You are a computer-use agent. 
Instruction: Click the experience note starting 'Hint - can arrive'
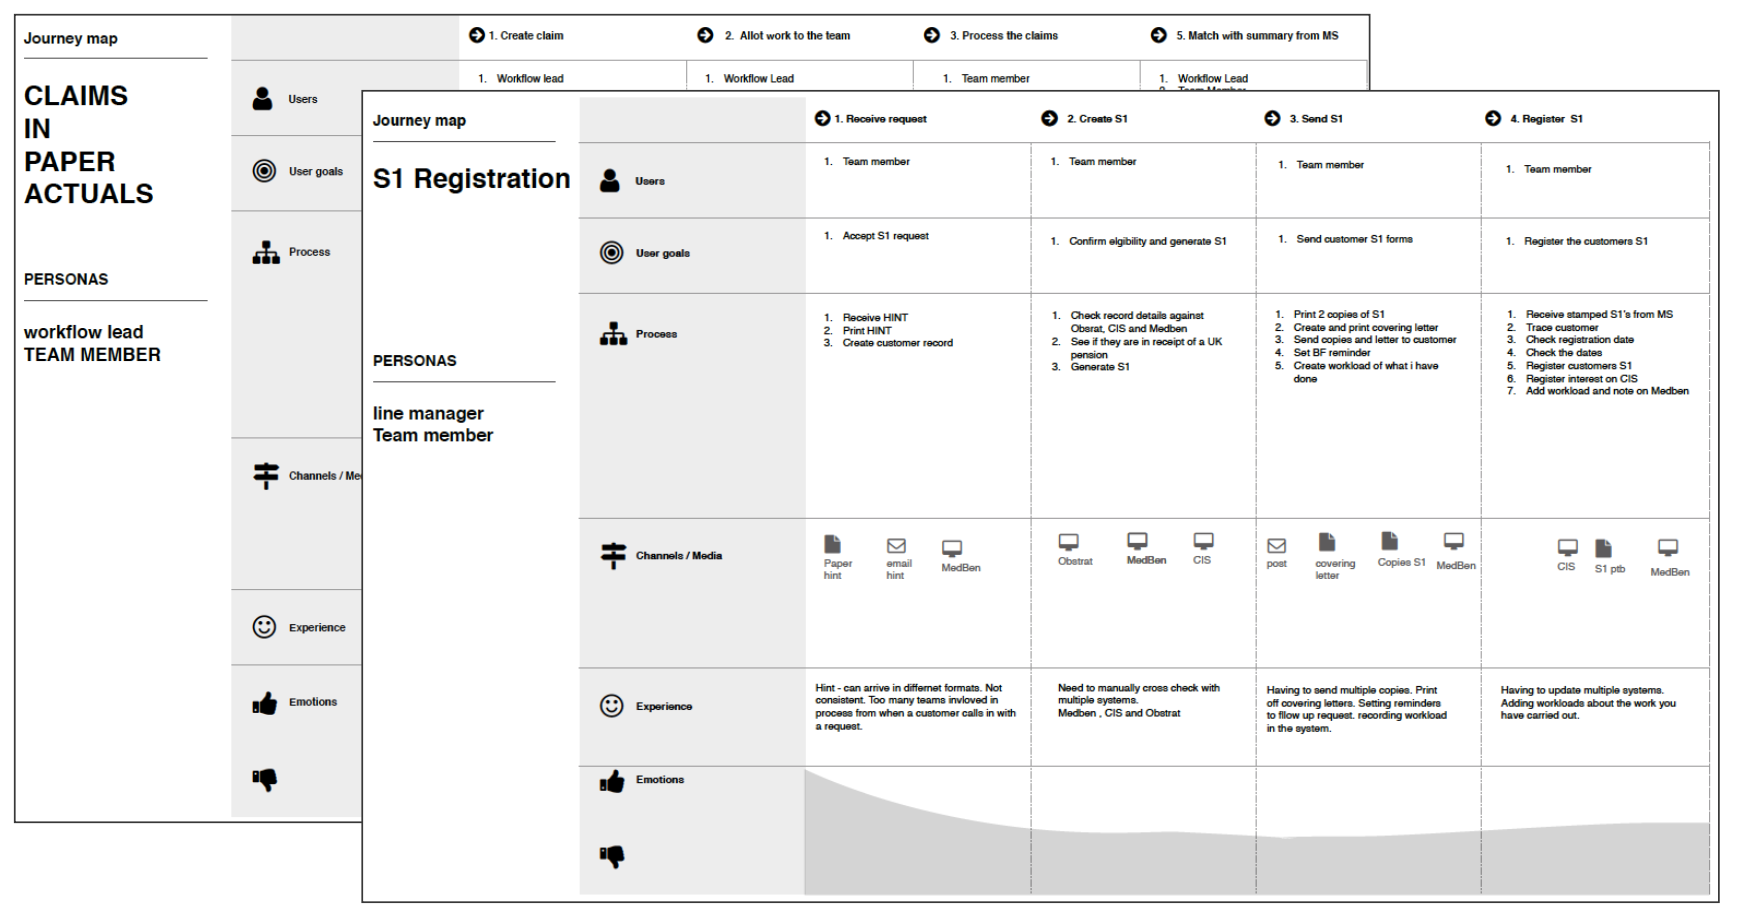tap(915, 707)
